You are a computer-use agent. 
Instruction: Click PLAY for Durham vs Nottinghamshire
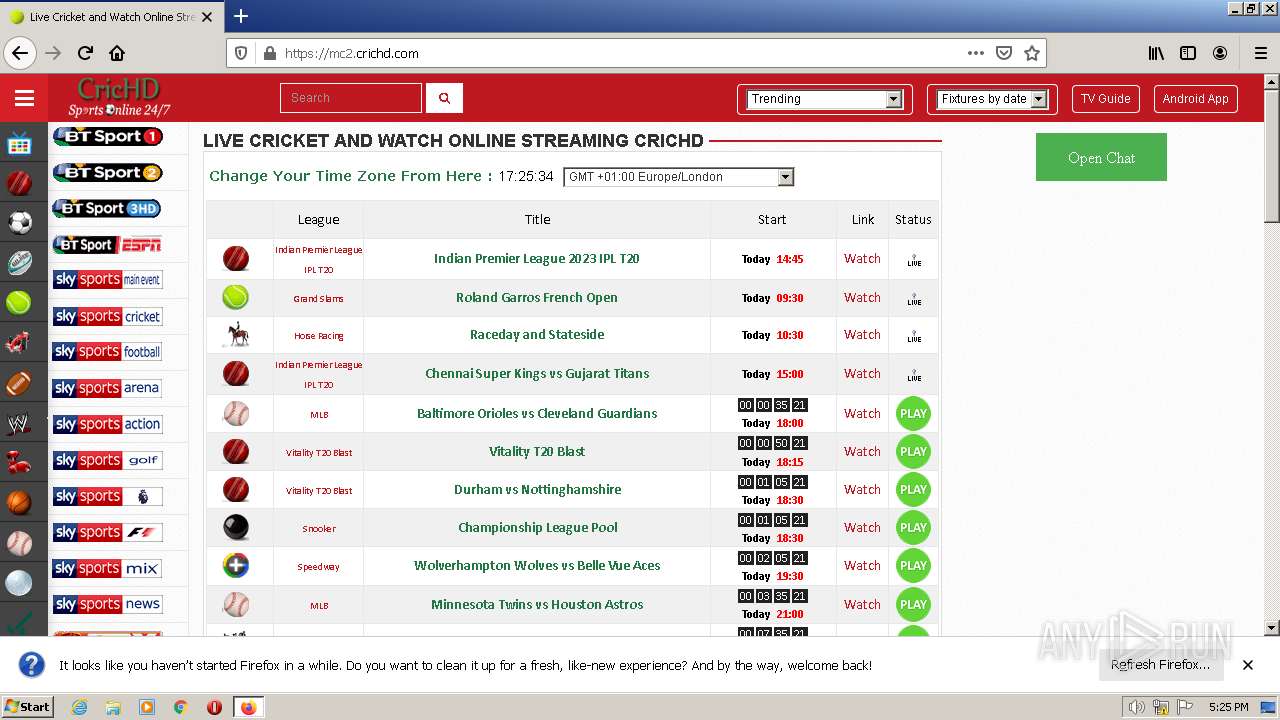tap(913, 489)
